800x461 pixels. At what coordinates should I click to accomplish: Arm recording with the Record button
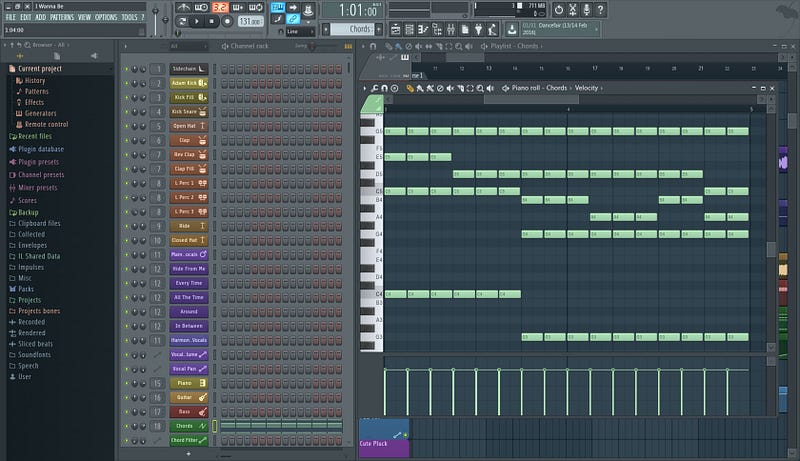pyautogui.click(x=227, y=21)
